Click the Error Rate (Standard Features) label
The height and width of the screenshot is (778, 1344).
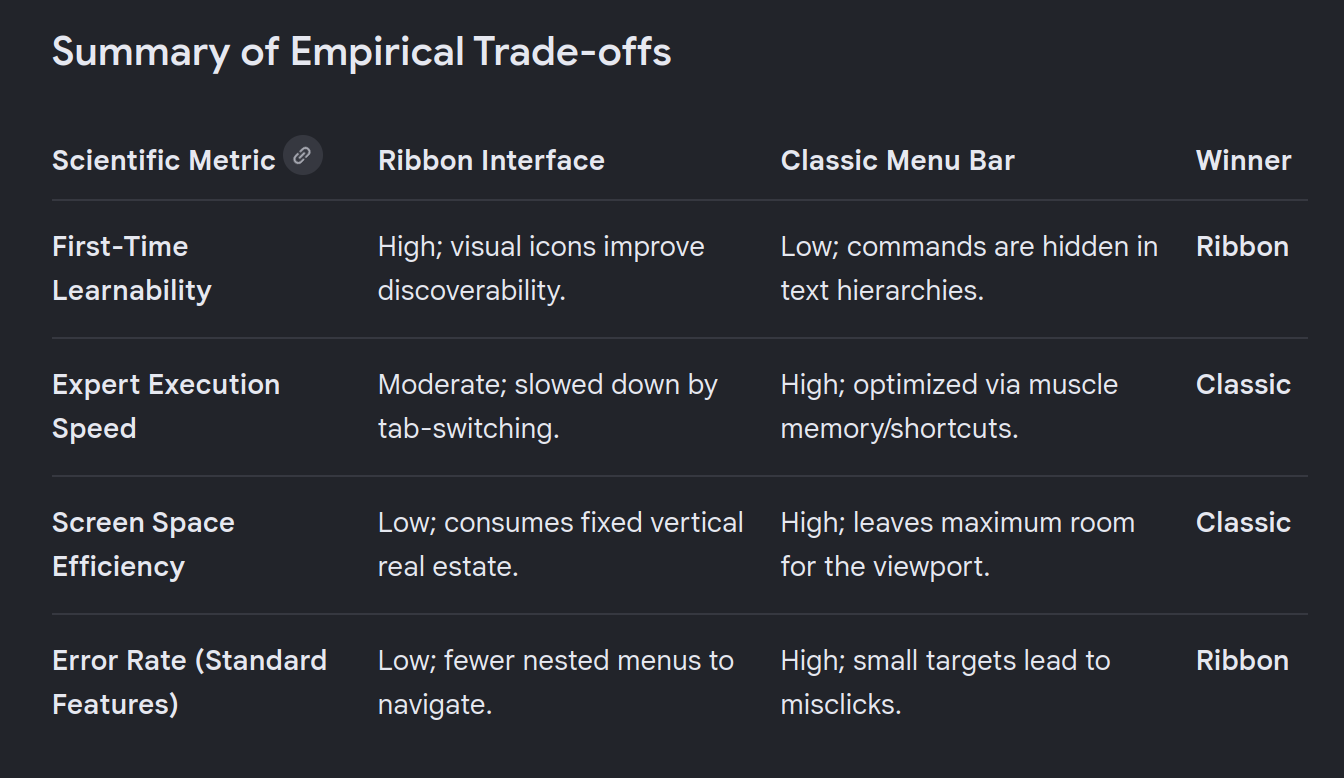point(189,682)
